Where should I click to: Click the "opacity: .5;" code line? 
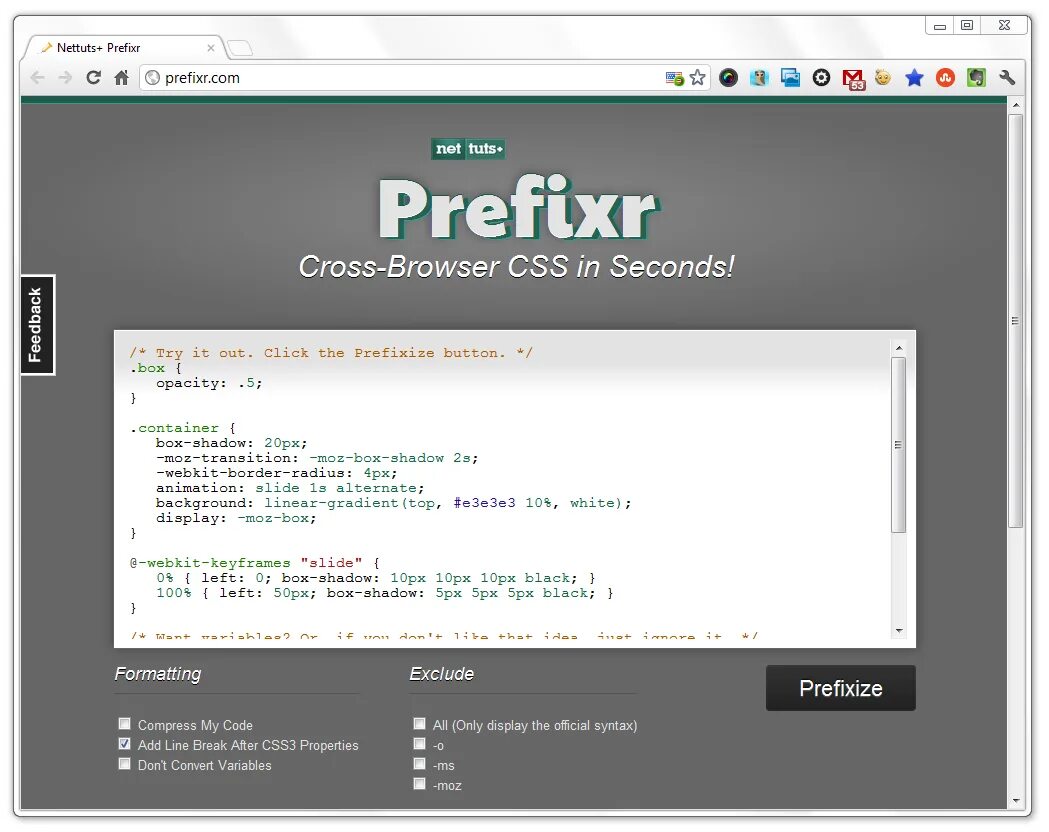[x=209, y=383]
